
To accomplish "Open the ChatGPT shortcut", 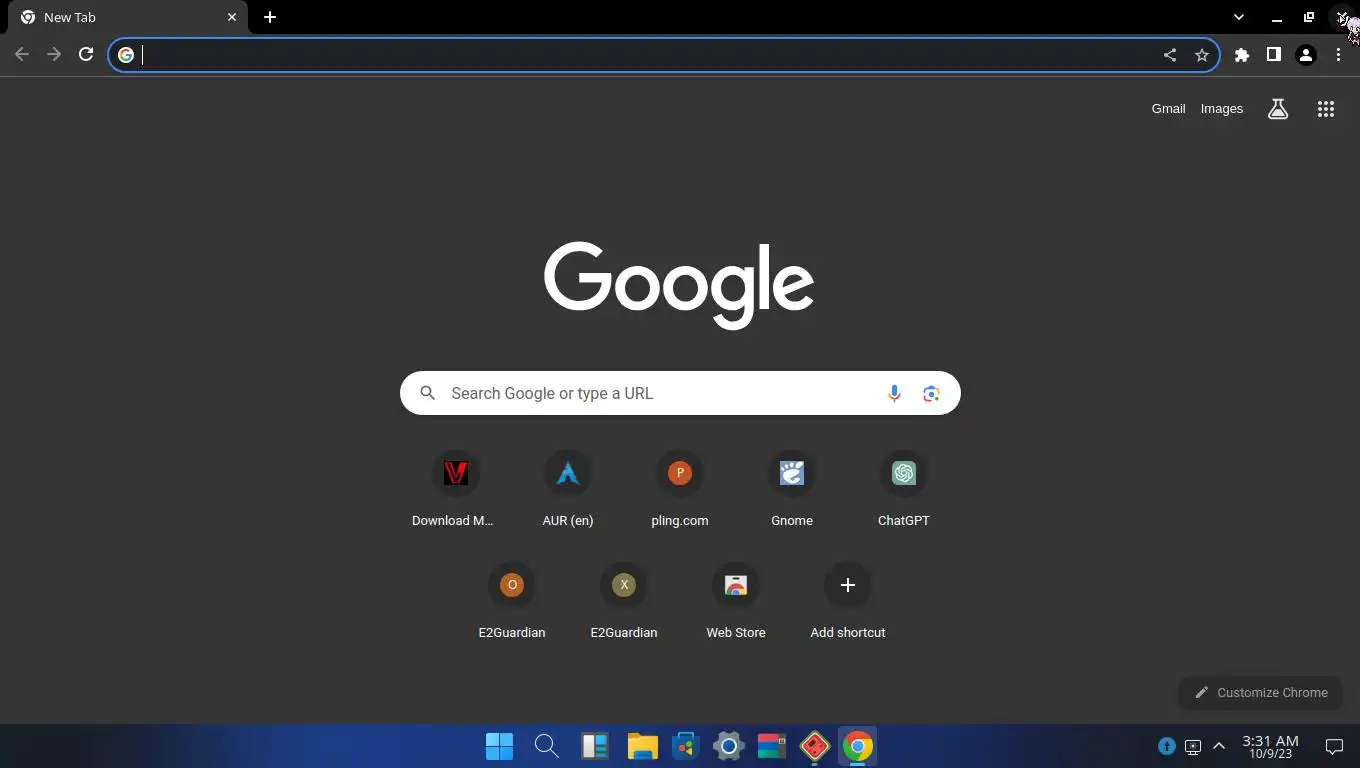I will pyautogui.click(x=903, y=490).
